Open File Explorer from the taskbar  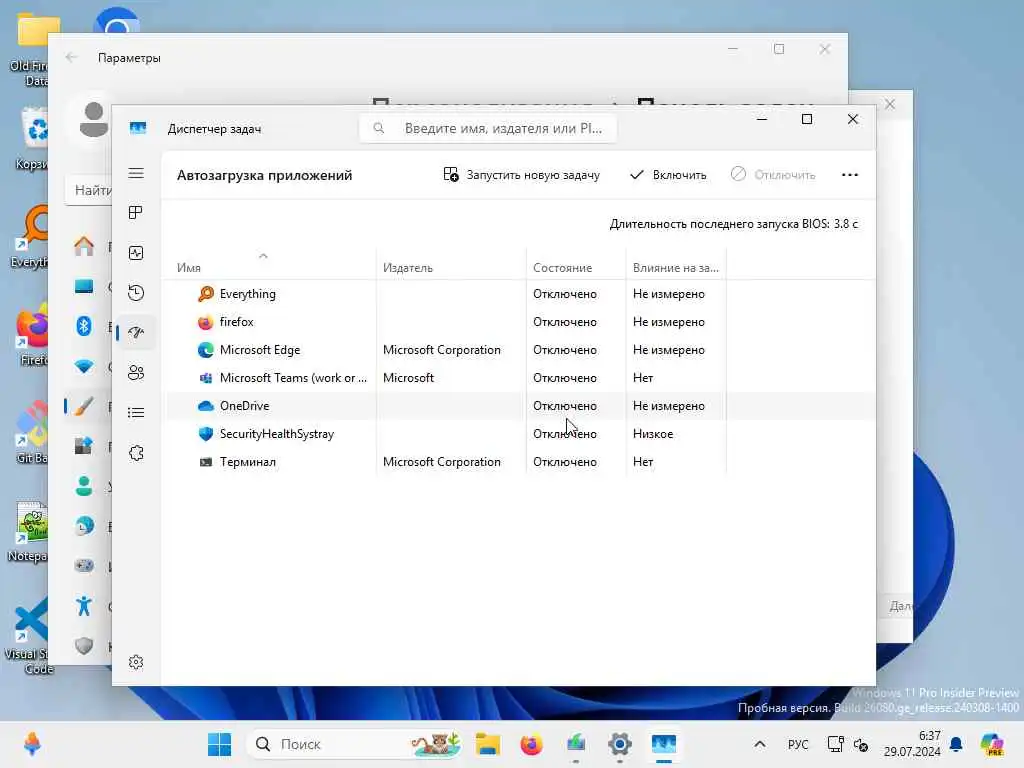pos(488,744)
